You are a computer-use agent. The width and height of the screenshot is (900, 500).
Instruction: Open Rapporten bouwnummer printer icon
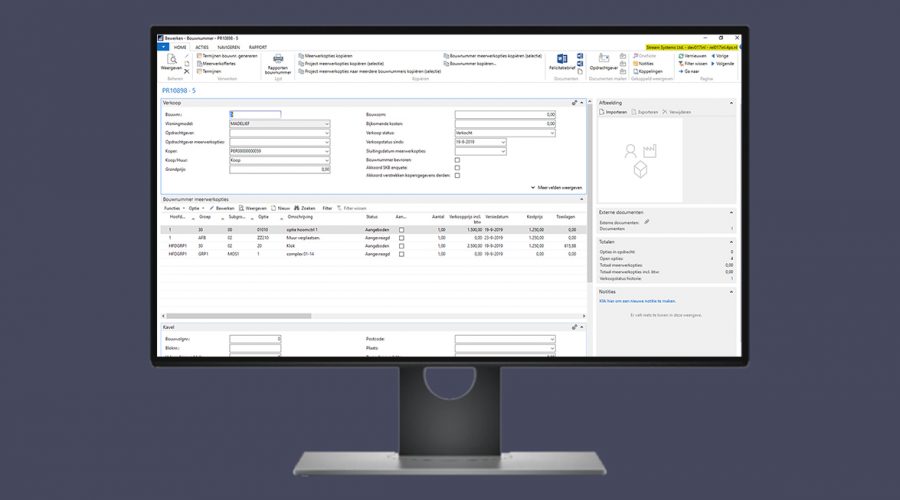tap(278, 59)
